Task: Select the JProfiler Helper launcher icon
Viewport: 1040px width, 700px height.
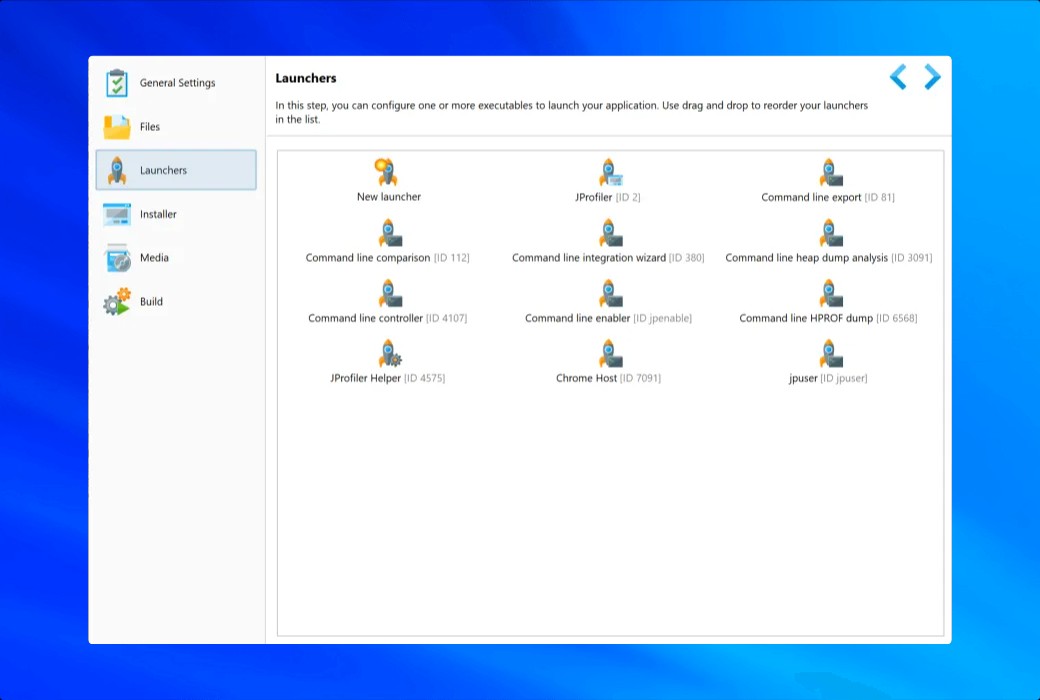Action: [389, 354]
